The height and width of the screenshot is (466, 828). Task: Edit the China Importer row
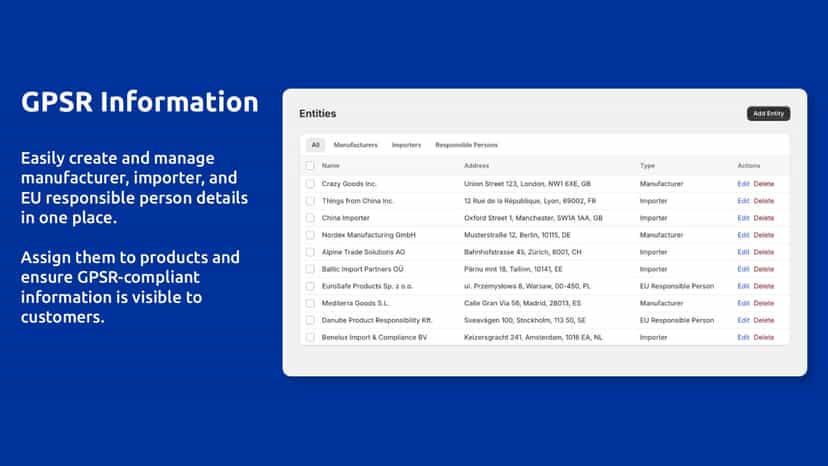[x=743, y=218]
